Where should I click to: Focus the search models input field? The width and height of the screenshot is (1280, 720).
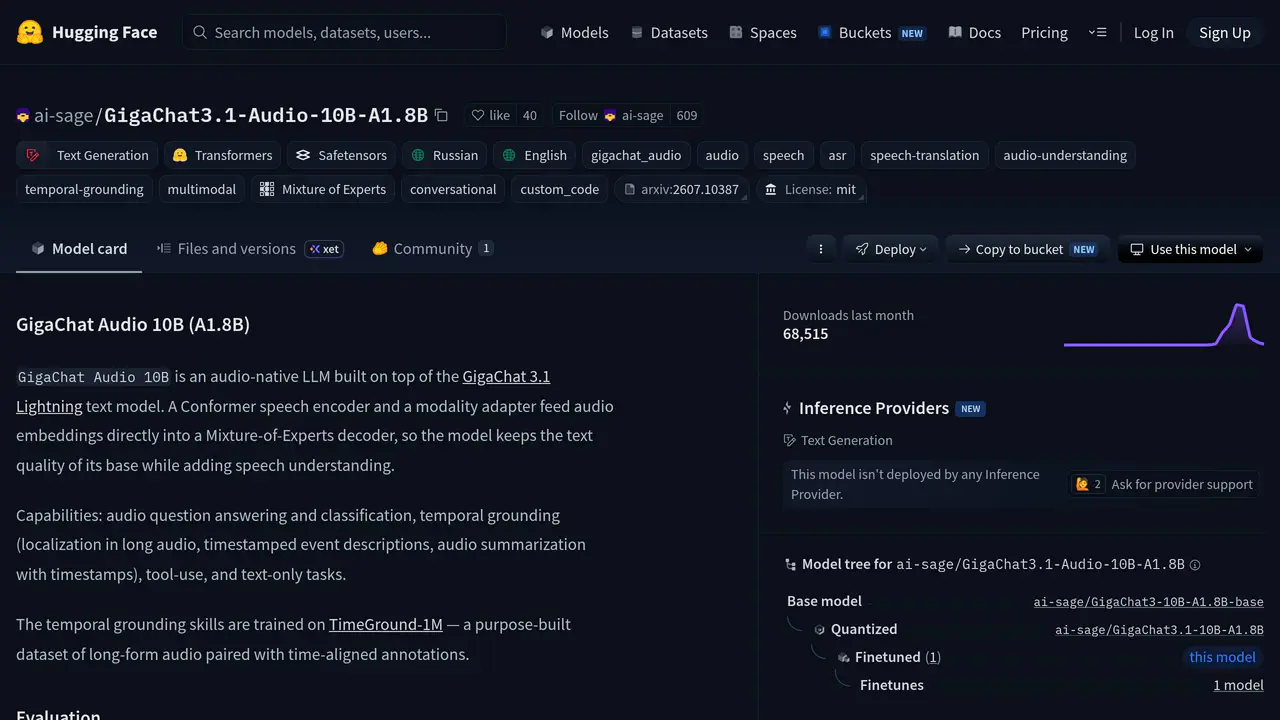[x=344, y=32]
